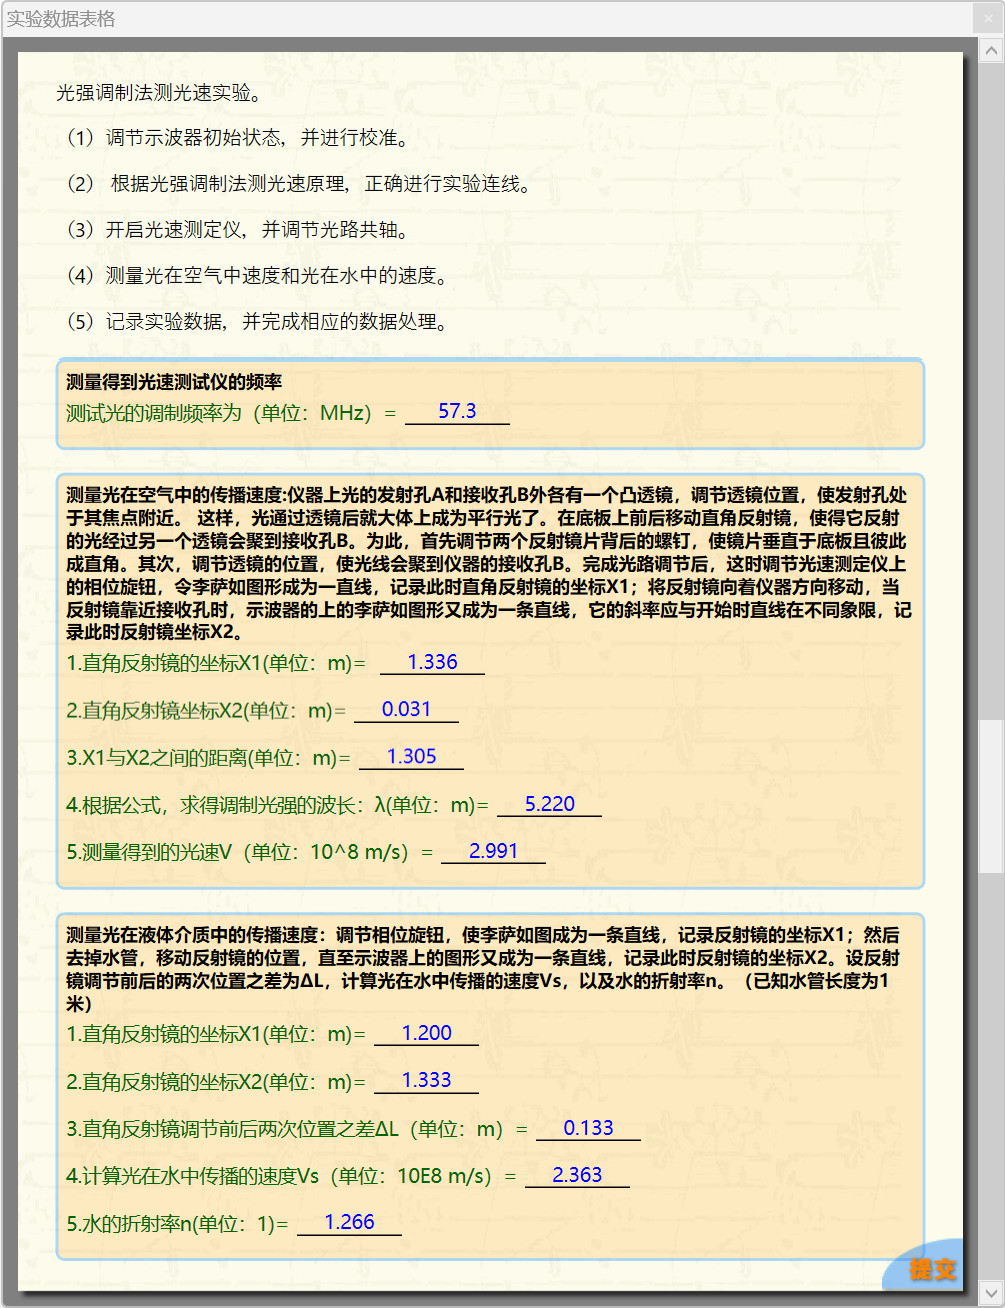Focus the liquid X2 coordinate field 1.333
1005x1308 pixels.
[x=426, y=1081]
